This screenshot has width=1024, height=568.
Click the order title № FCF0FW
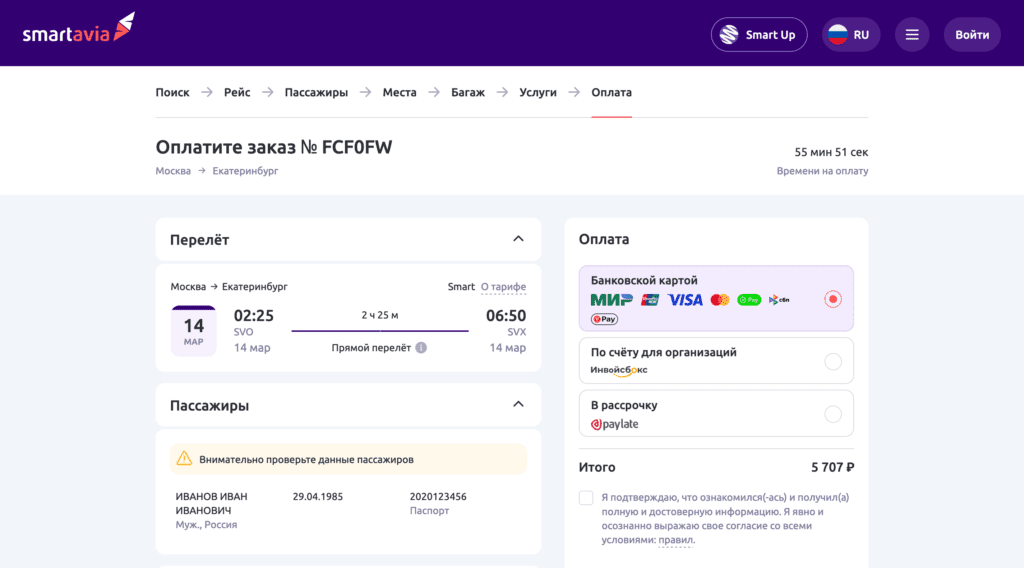pos(274,147)
